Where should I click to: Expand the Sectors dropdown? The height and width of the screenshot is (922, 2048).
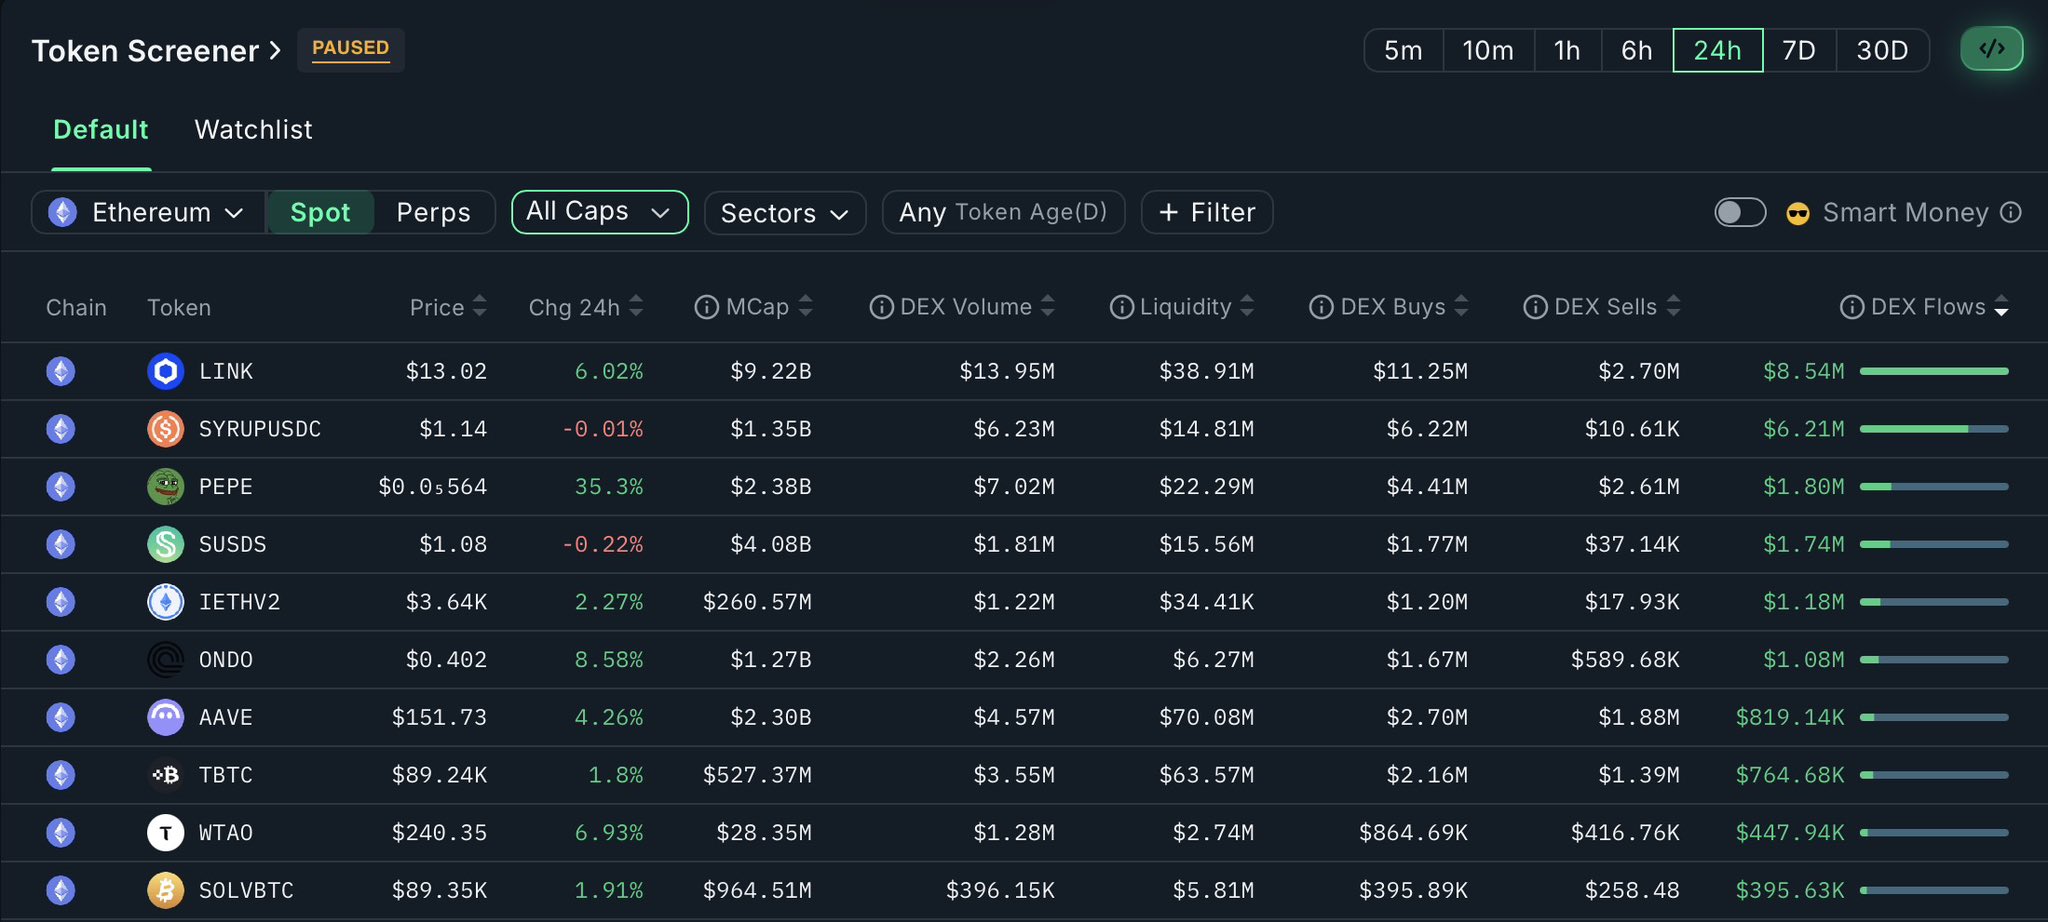(x=784, y=212)
